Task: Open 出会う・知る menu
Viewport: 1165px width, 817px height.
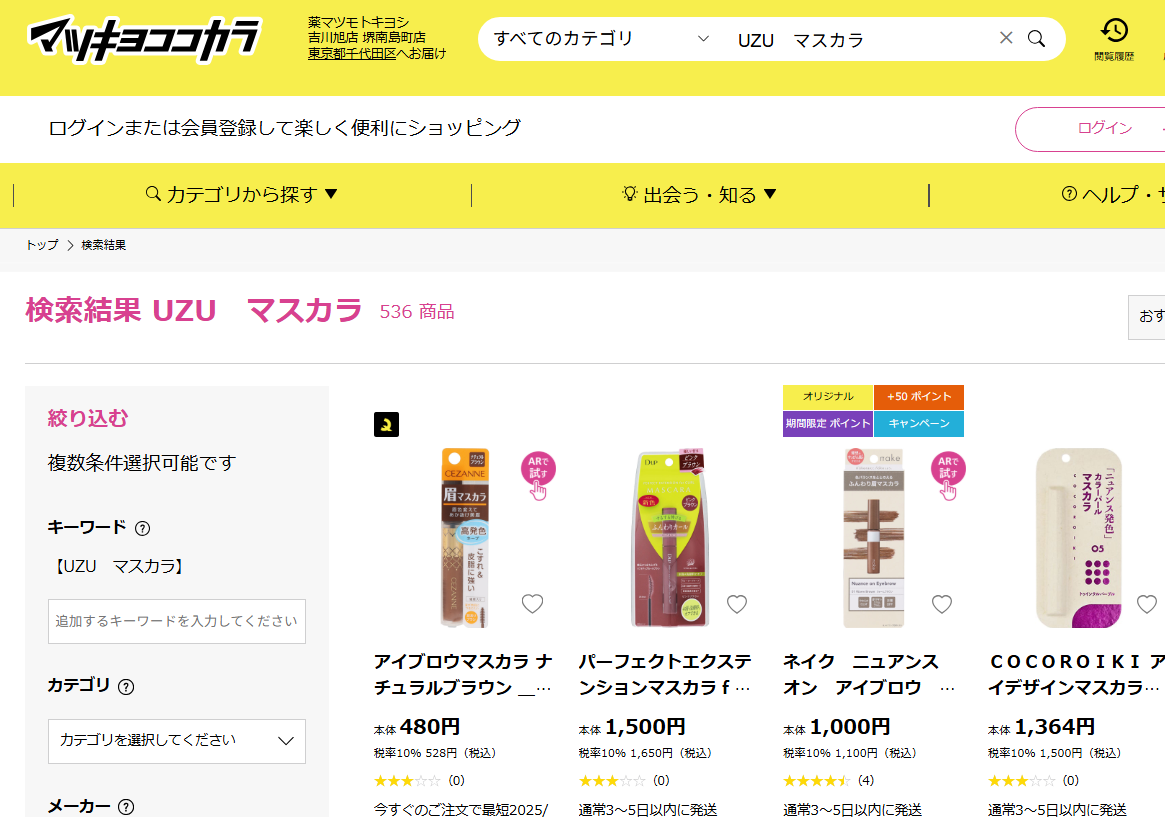Action: point(699,195)
